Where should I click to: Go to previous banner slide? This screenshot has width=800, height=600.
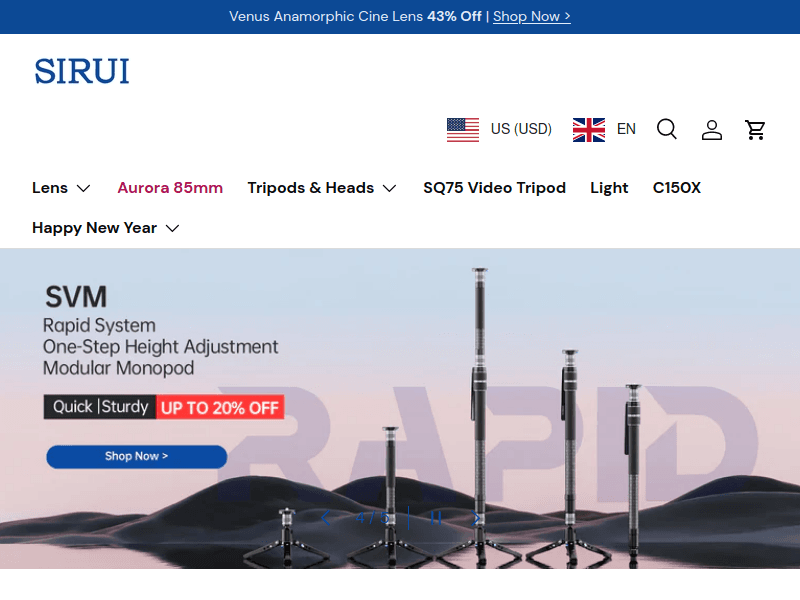click(x=326, y=518)
